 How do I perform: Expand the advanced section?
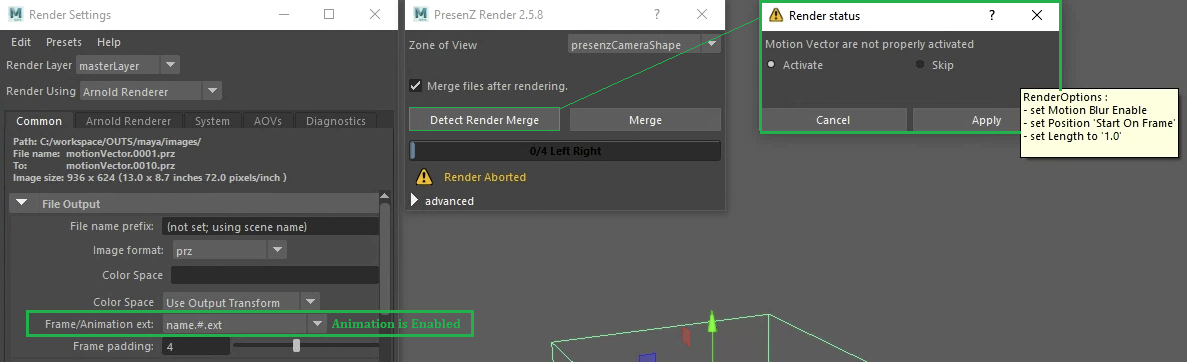coord(414,201)
